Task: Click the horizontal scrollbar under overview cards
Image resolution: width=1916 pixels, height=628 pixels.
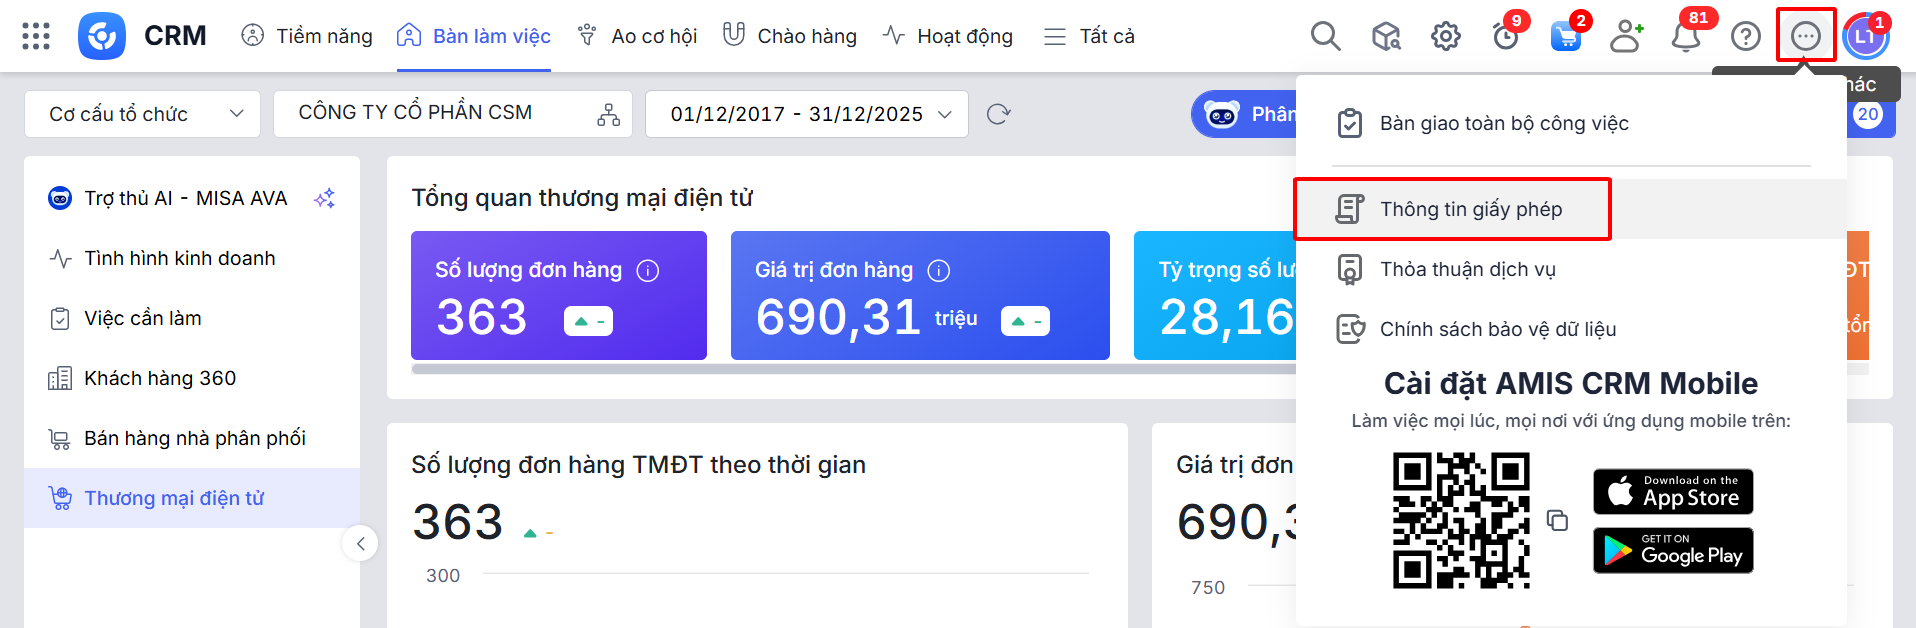Action: (853, 369)
